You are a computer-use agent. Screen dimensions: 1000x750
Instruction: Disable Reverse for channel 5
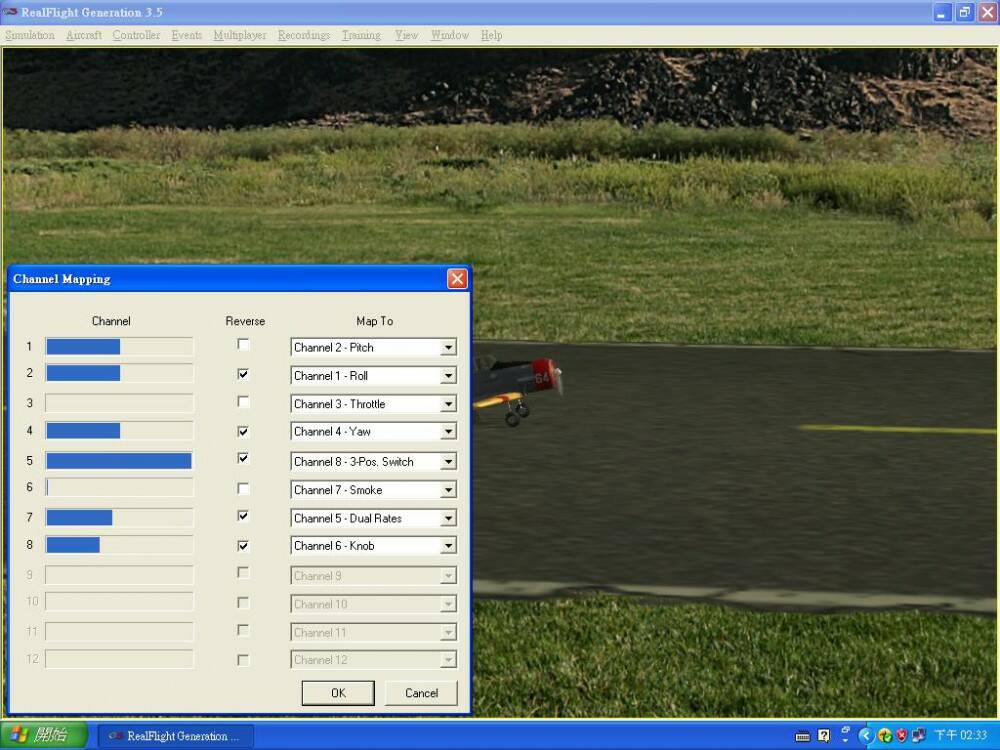click(243, 458)
